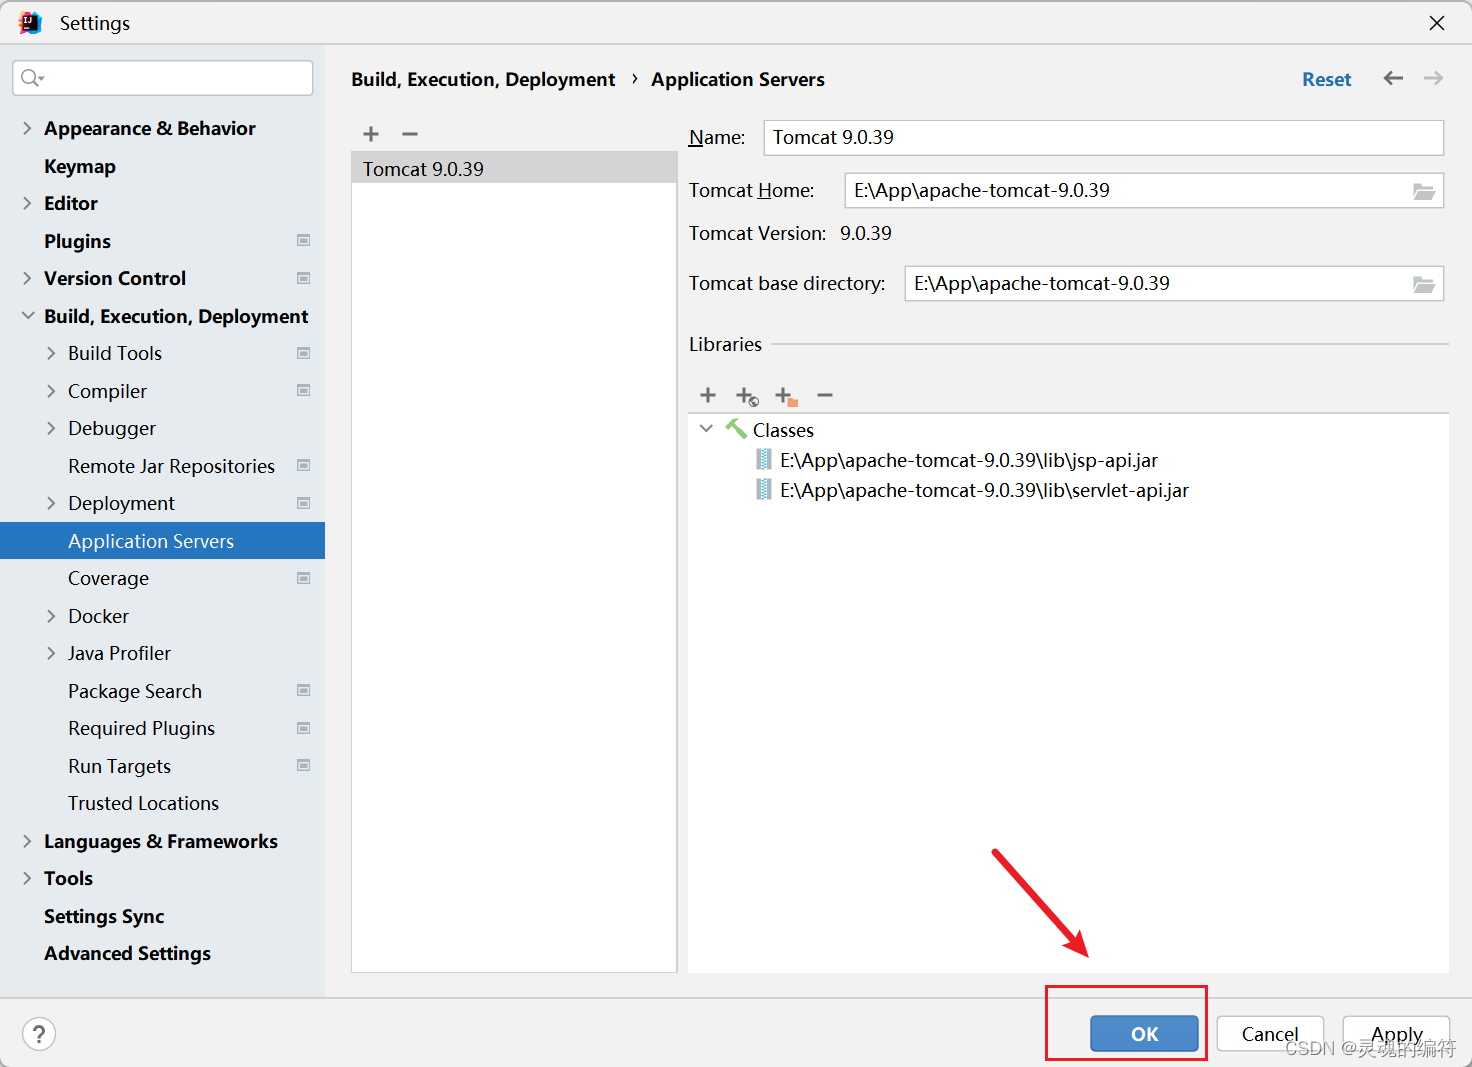This screenshot has width=1472, height=1067.
Task: Open Trusted Locations settings
Action: pyautogui.click(x=143, y=803)
